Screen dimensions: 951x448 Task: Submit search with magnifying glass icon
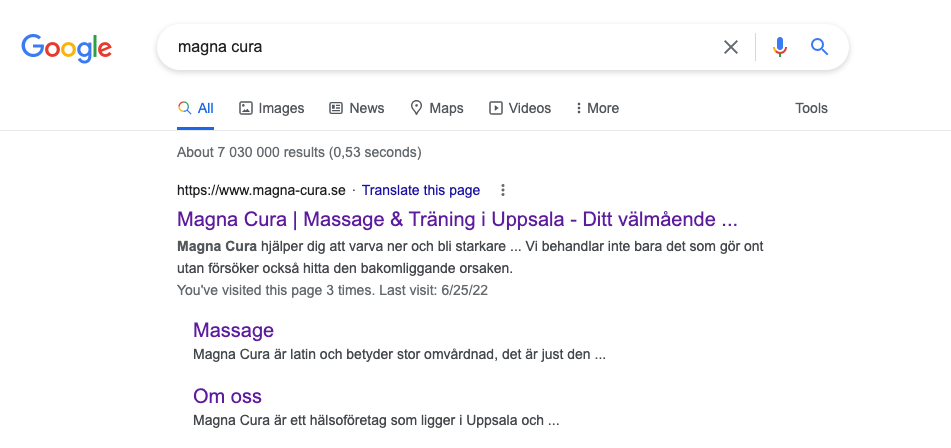pos(819,47)
